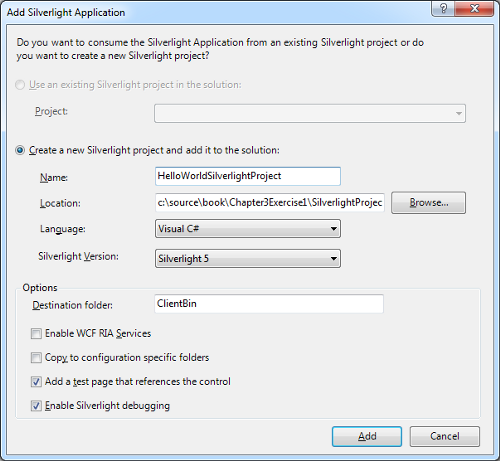Cancel the dialog
This screenshot has width=500, height=461.
(445, 436)
